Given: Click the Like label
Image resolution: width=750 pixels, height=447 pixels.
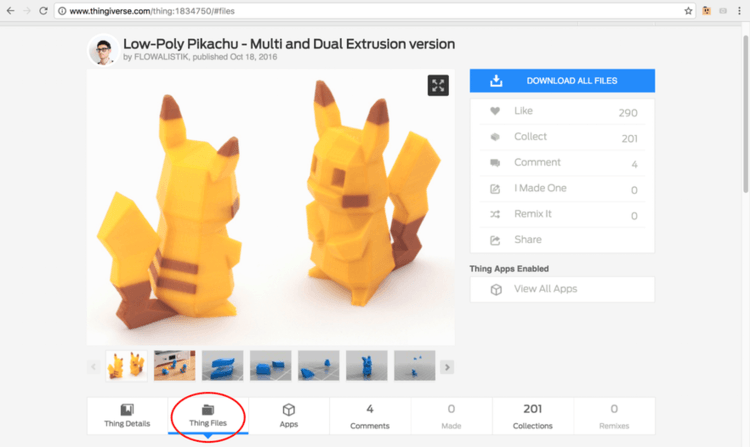Looking at the screenshot, I should click(523, 111).
